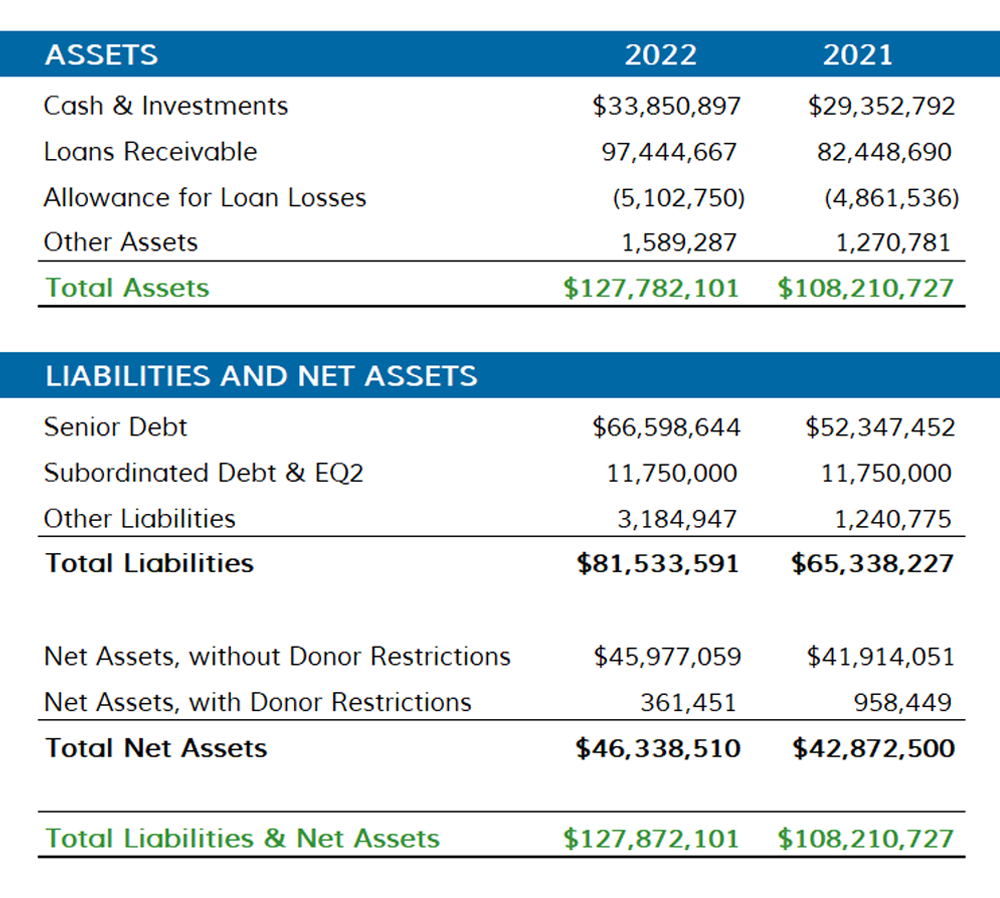
Task: Click the Other Assets label
Action: [121, 242]
